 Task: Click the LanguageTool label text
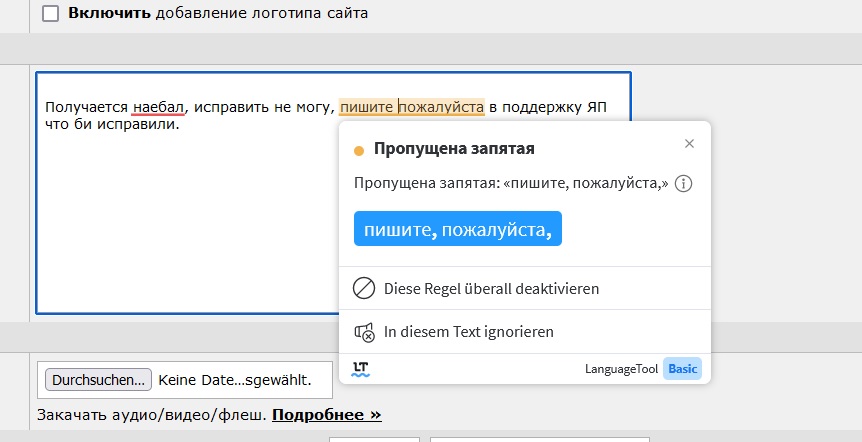pos(621,369)
